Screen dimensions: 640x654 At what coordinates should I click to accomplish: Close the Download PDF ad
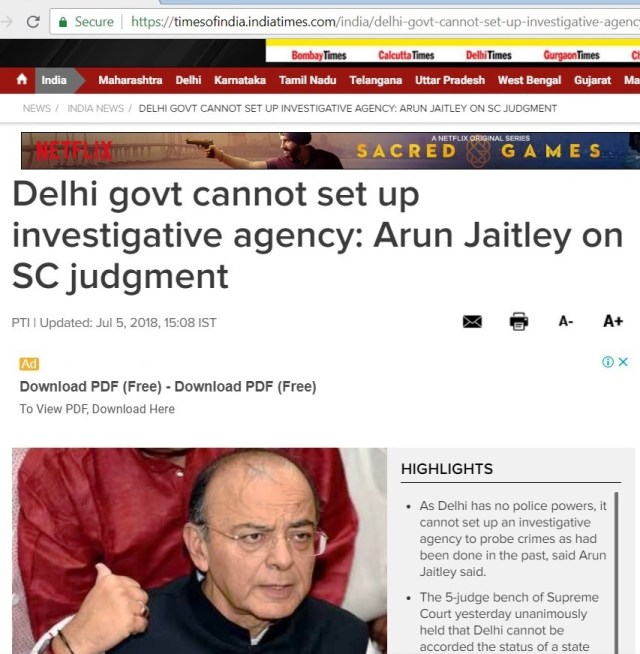[x=623, y=362]
